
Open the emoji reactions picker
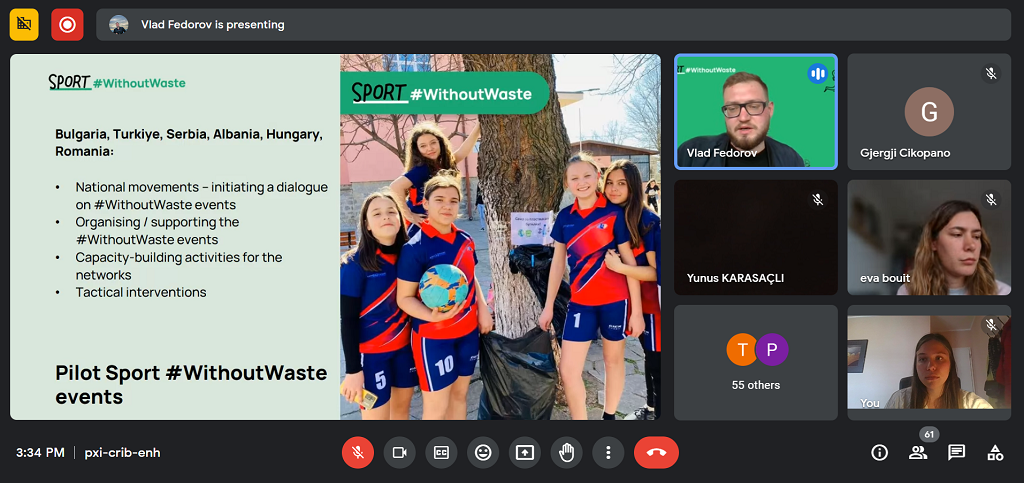(483, 453)
